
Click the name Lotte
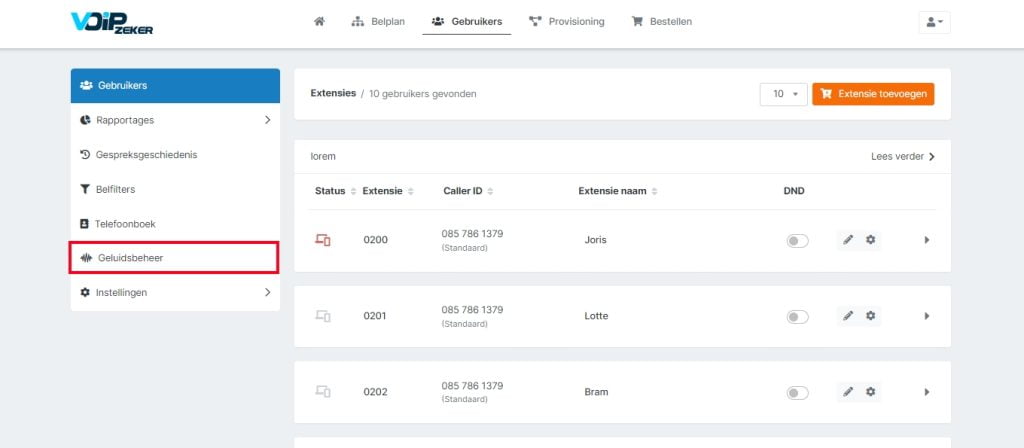coord(596,316)
